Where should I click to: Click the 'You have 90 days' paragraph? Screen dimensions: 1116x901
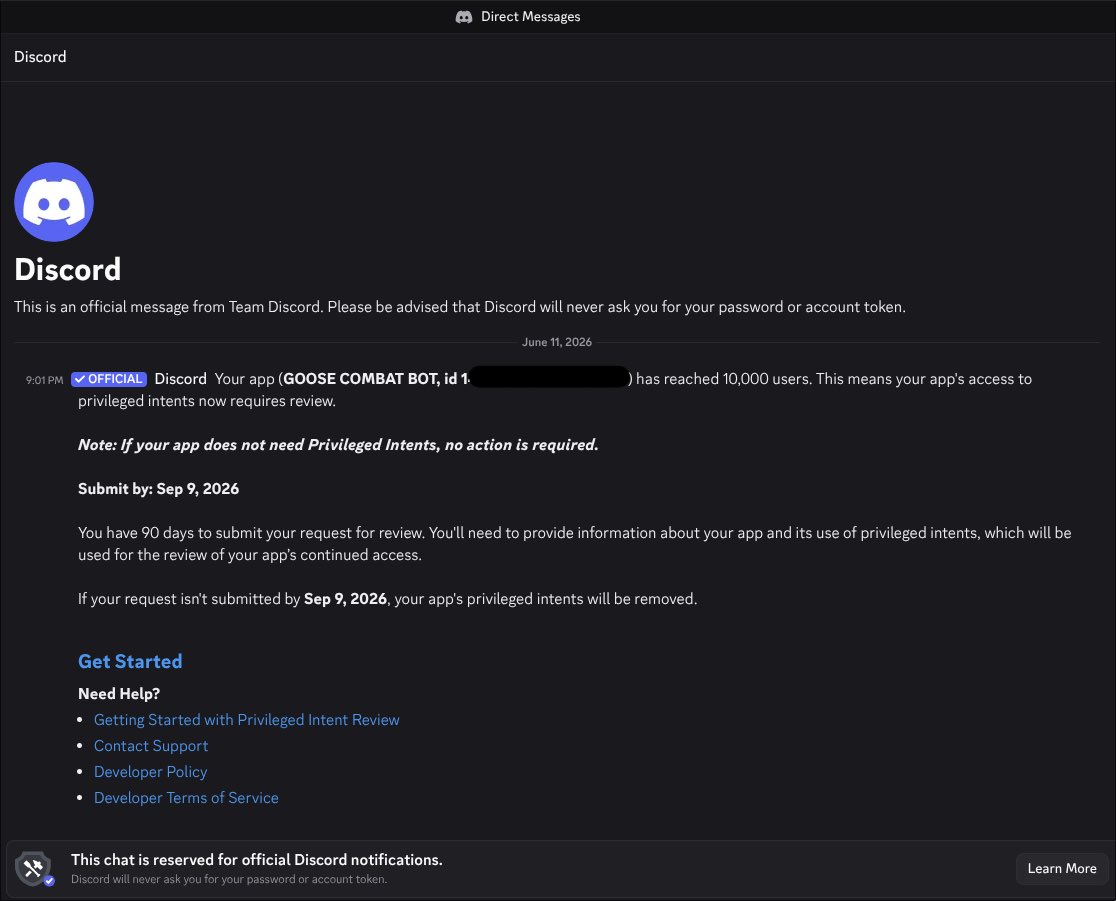[x=574, y=544]
